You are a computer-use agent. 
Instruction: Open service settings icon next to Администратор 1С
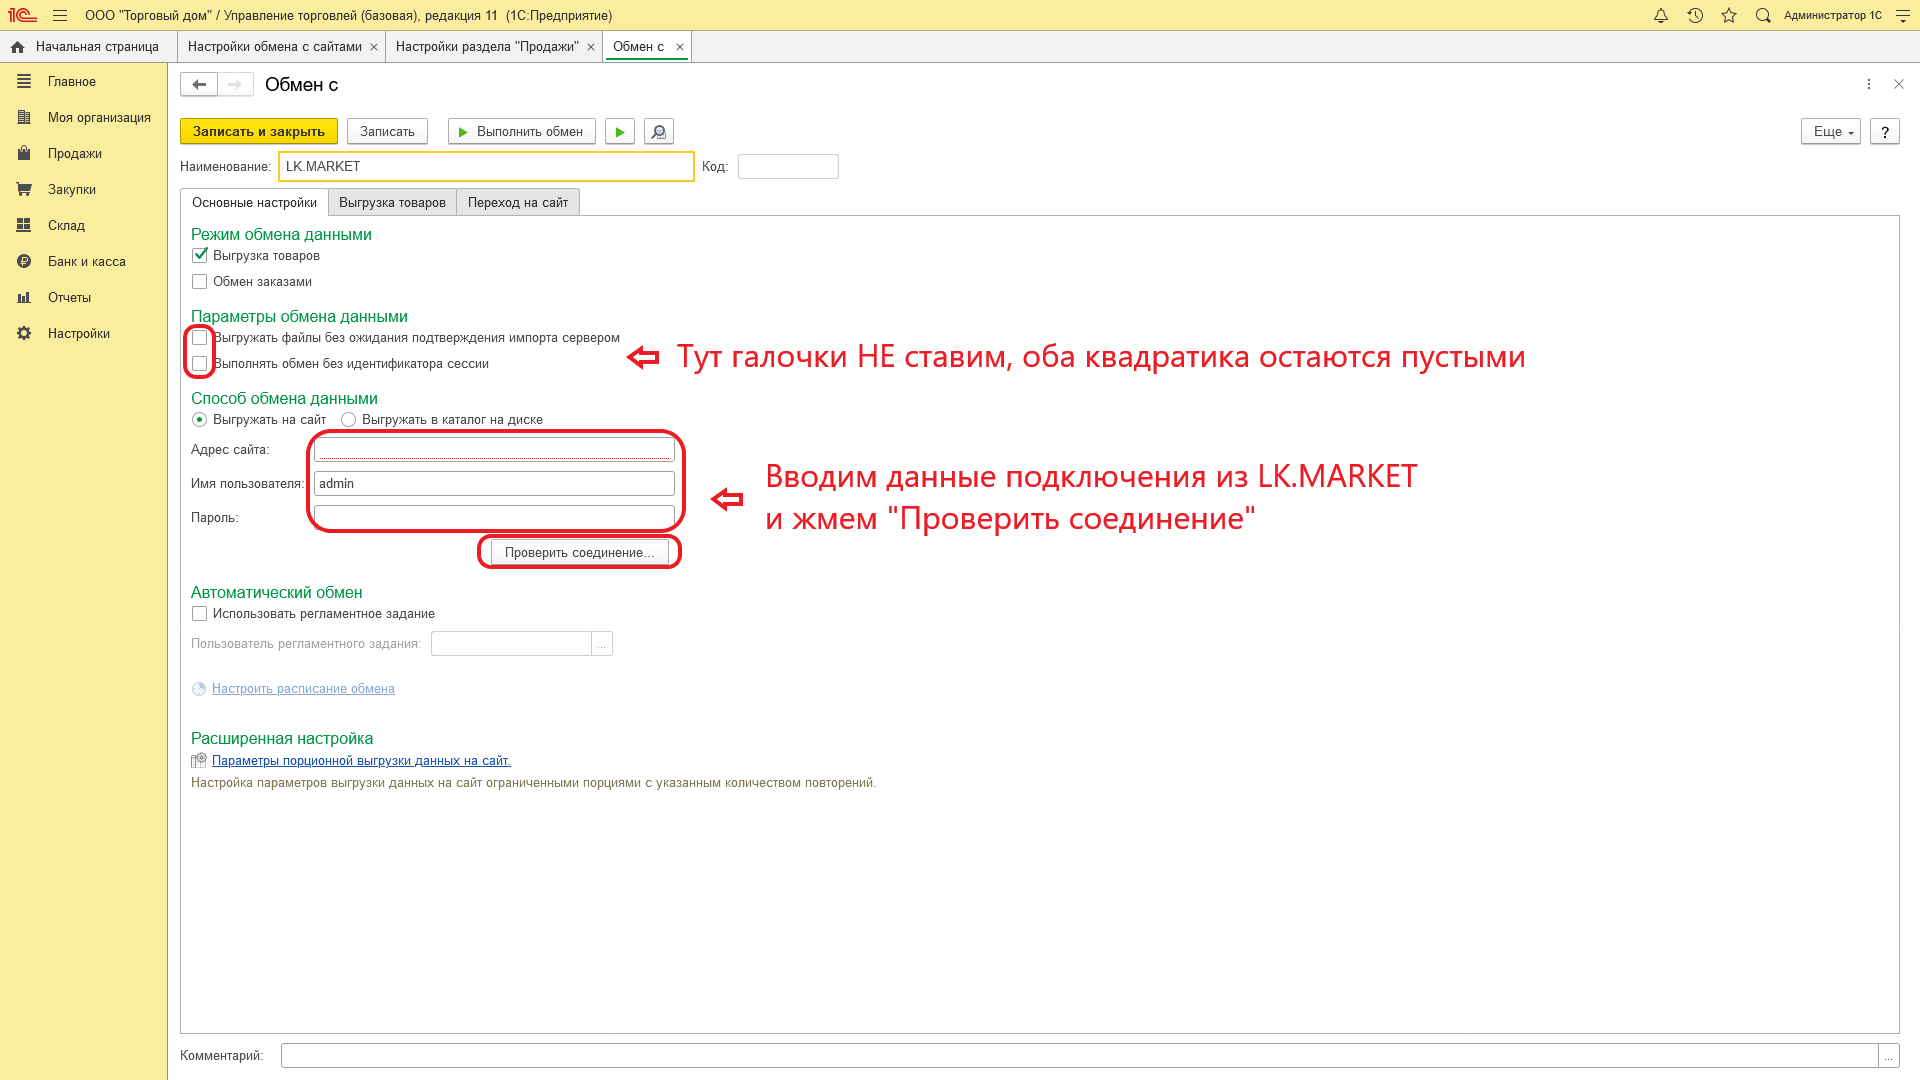coord(1903,15)
